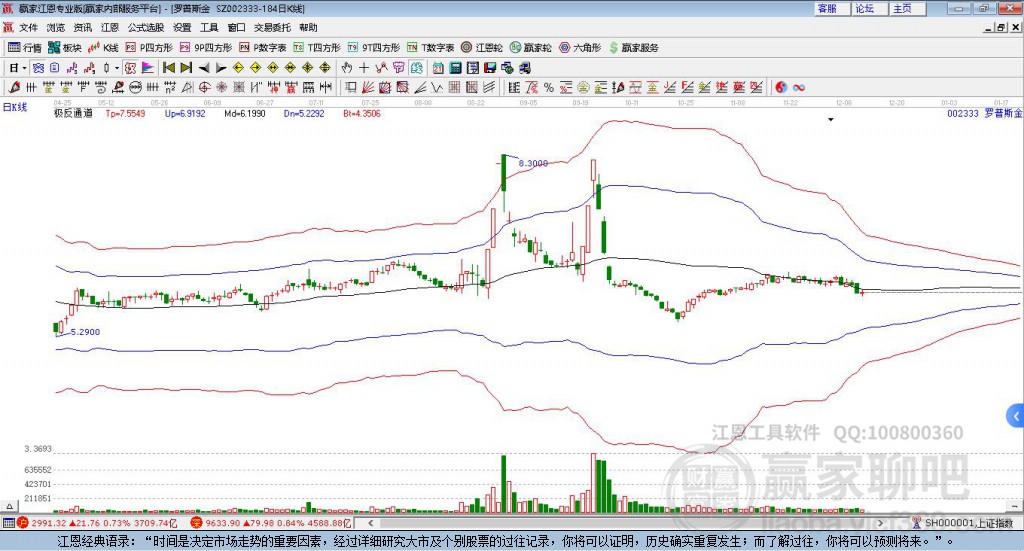1024x551 pixels.
Task: Click the 极反通道 indicator name
Action: click(73, 114)
